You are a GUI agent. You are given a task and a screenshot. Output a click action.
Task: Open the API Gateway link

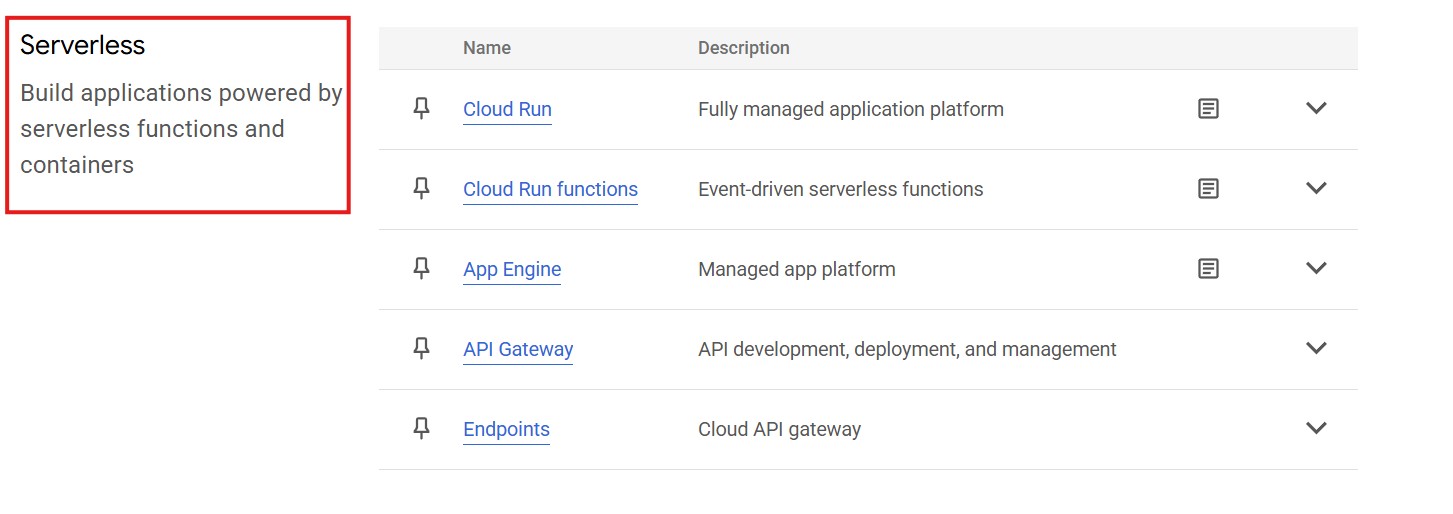[518, 349]
